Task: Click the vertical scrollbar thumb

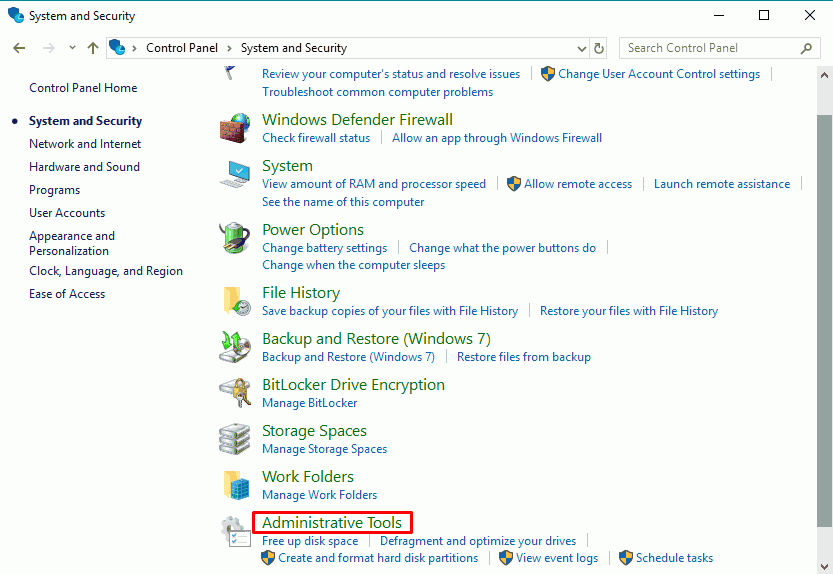Action: 824,321
